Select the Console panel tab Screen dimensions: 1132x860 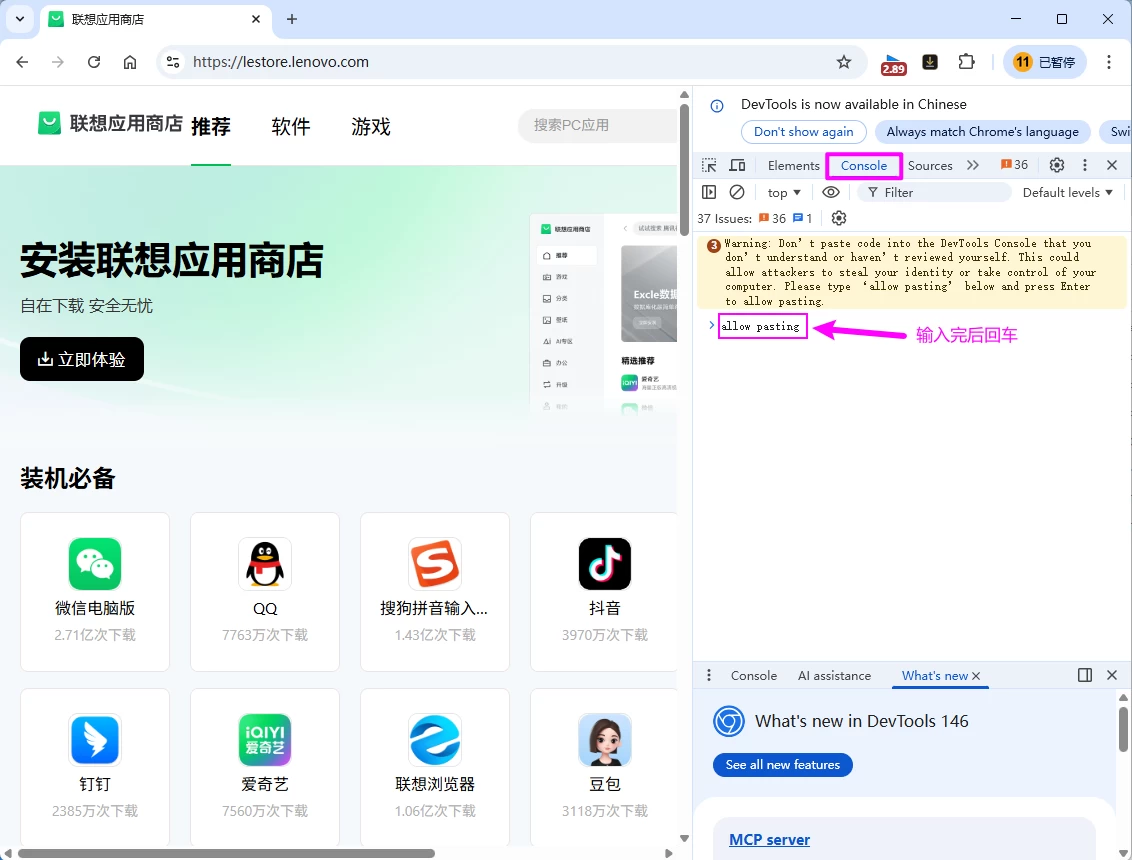pyautogui.click(x=863, y=165)
